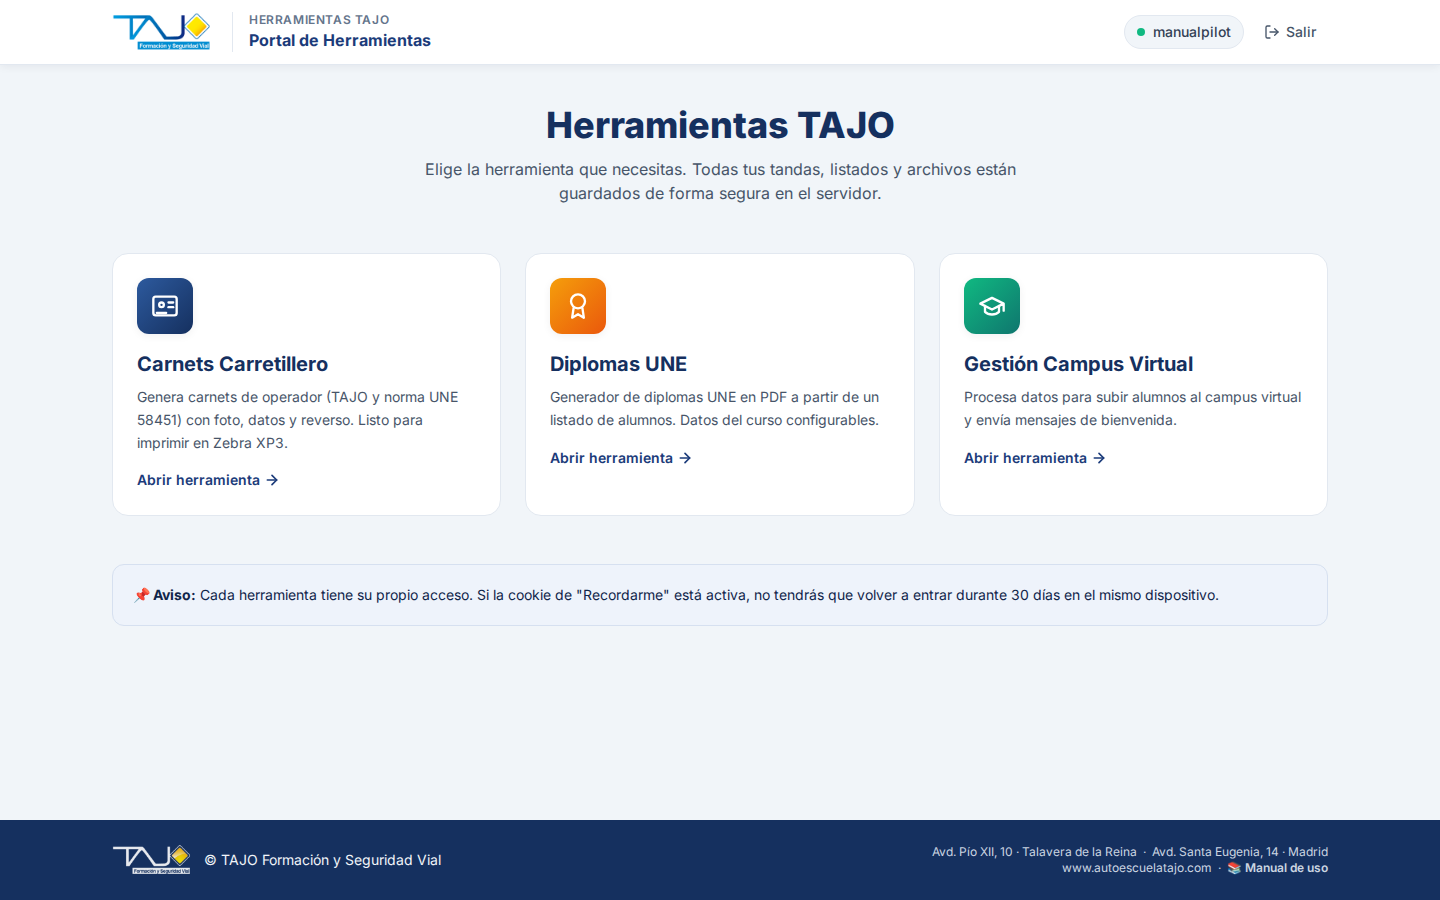Log out with the Salir button
1440x900 pixels.
(x=1290, y=32)
